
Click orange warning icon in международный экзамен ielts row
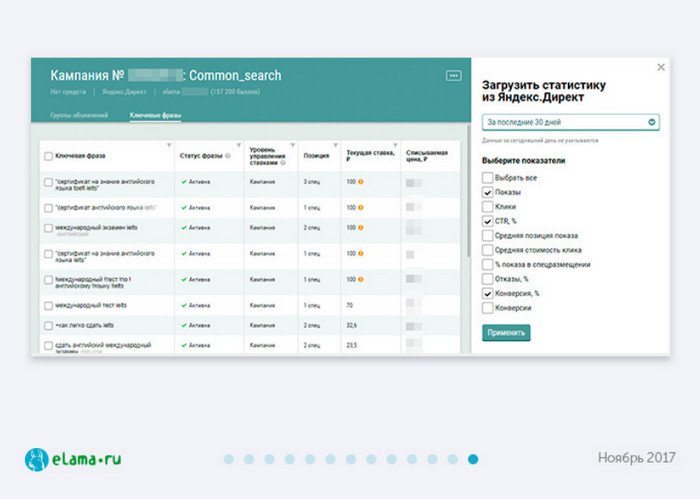[361, 228]
